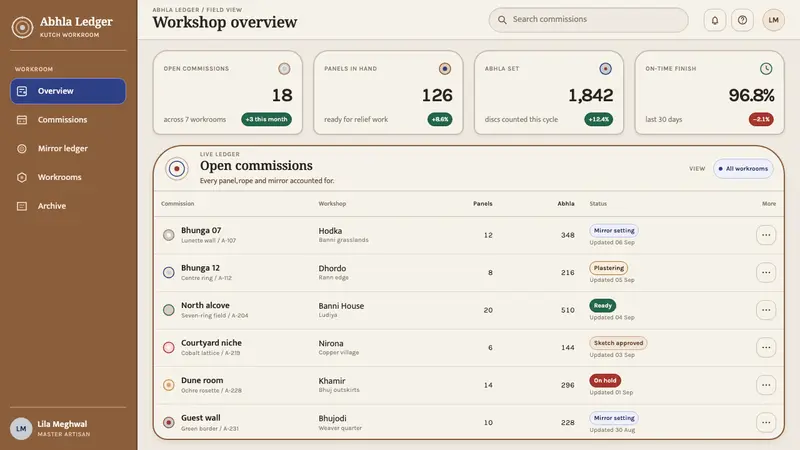Sort by the Abhla column header
The width and height of the screenshot is (800, 450).
click(x=566, y=204)
